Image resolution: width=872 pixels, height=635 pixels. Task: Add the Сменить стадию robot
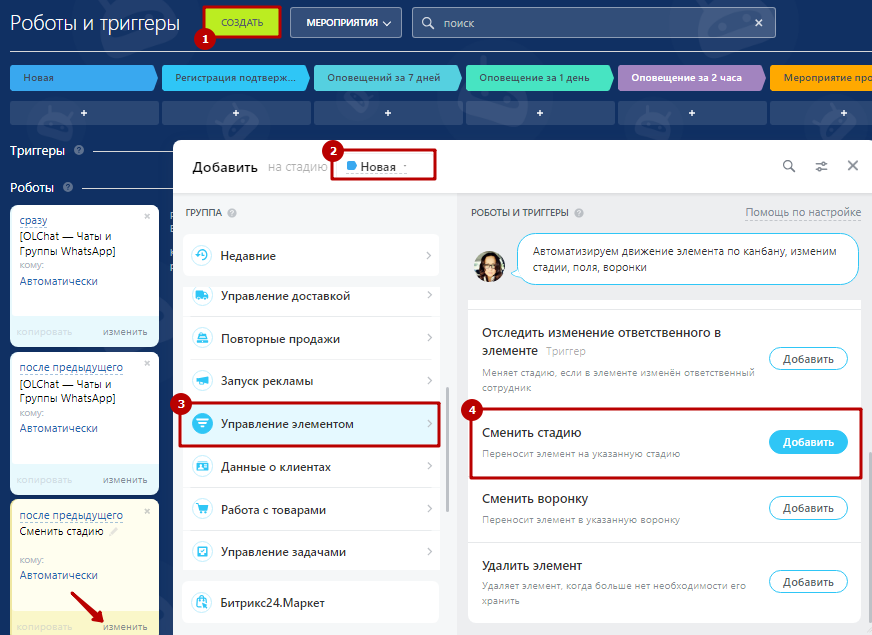(x=807, y=442)
